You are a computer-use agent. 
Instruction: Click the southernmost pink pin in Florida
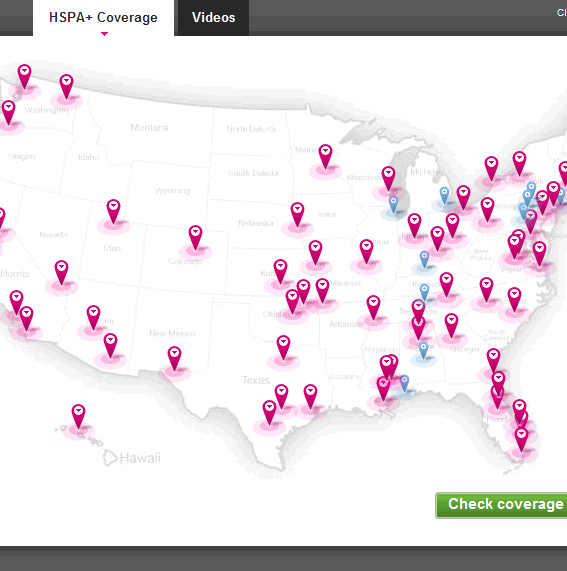(521, 440)
